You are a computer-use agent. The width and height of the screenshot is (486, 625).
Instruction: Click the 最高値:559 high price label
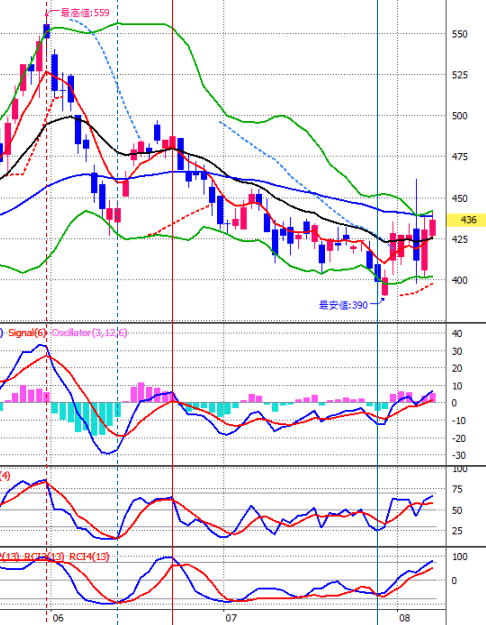click(85, 13)
